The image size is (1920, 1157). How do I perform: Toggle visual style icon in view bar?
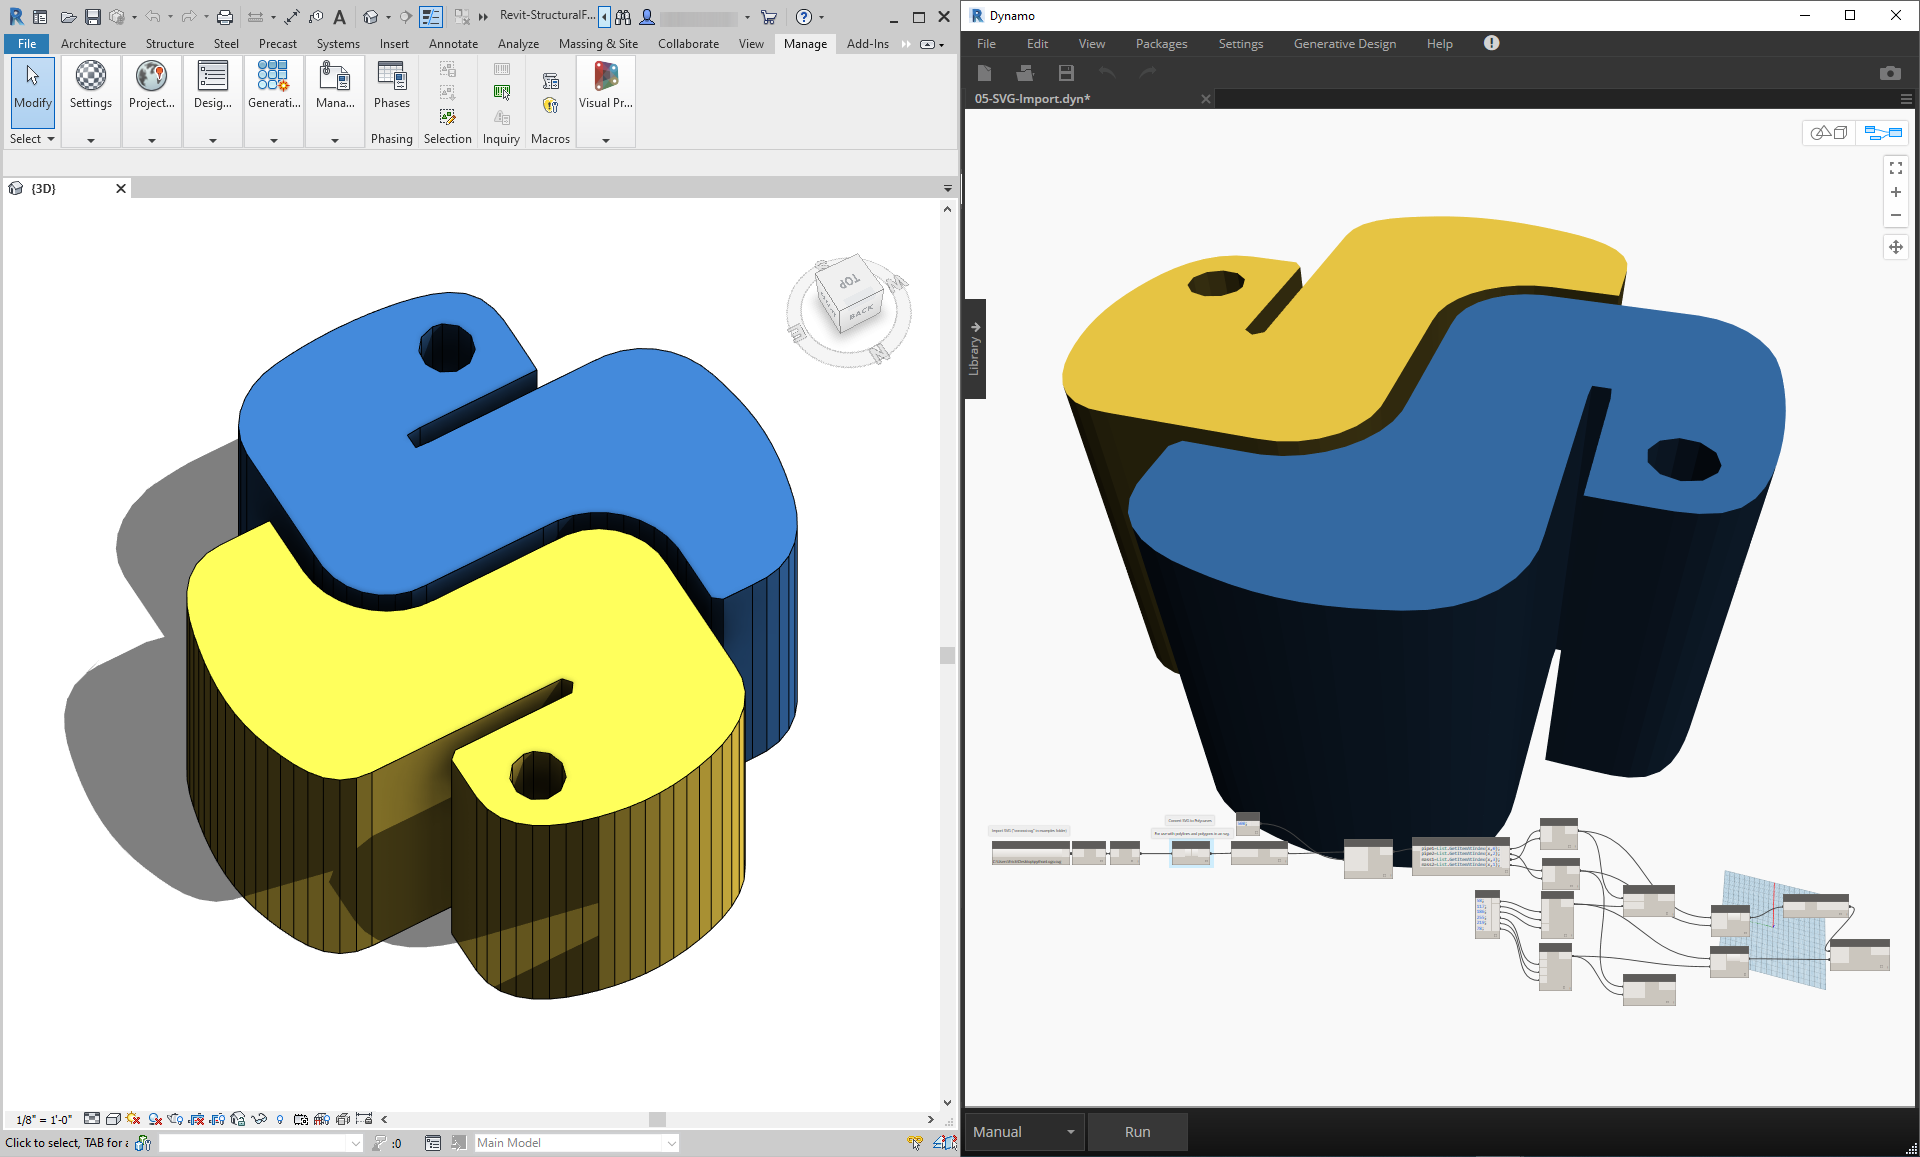[x=113, y=1119]
